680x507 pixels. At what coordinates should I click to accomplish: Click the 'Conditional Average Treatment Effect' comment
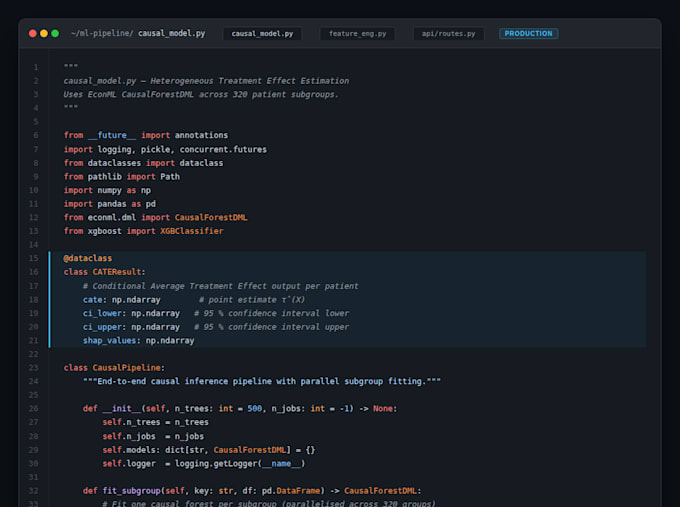click(x=220, y=286)
